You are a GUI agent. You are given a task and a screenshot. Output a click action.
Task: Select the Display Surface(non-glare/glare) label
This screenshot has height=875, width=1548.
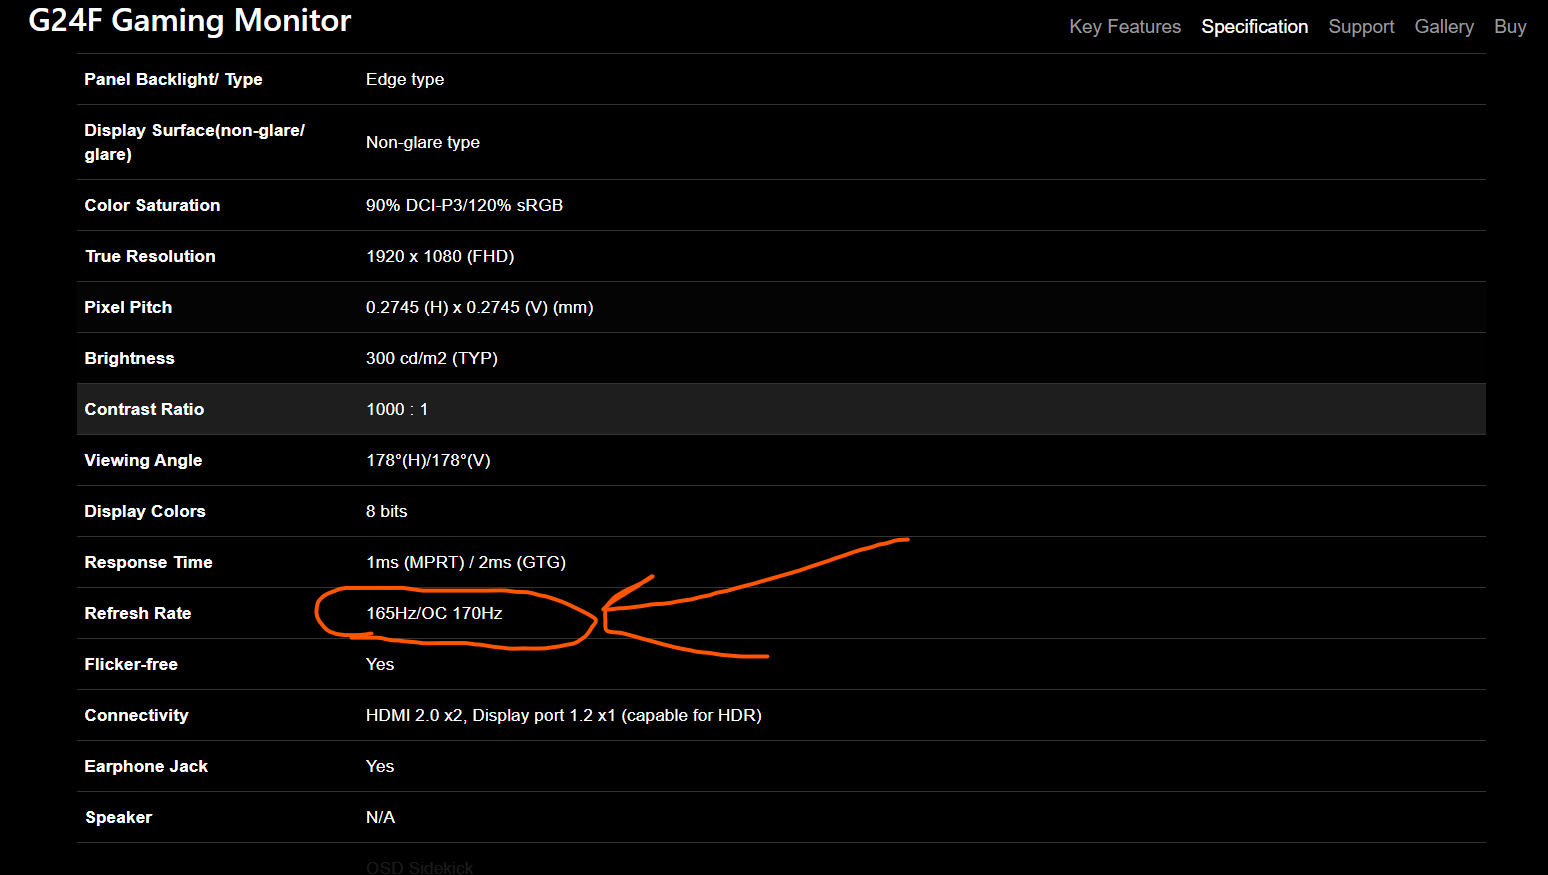pyautogui.click(x=194, y=142)
